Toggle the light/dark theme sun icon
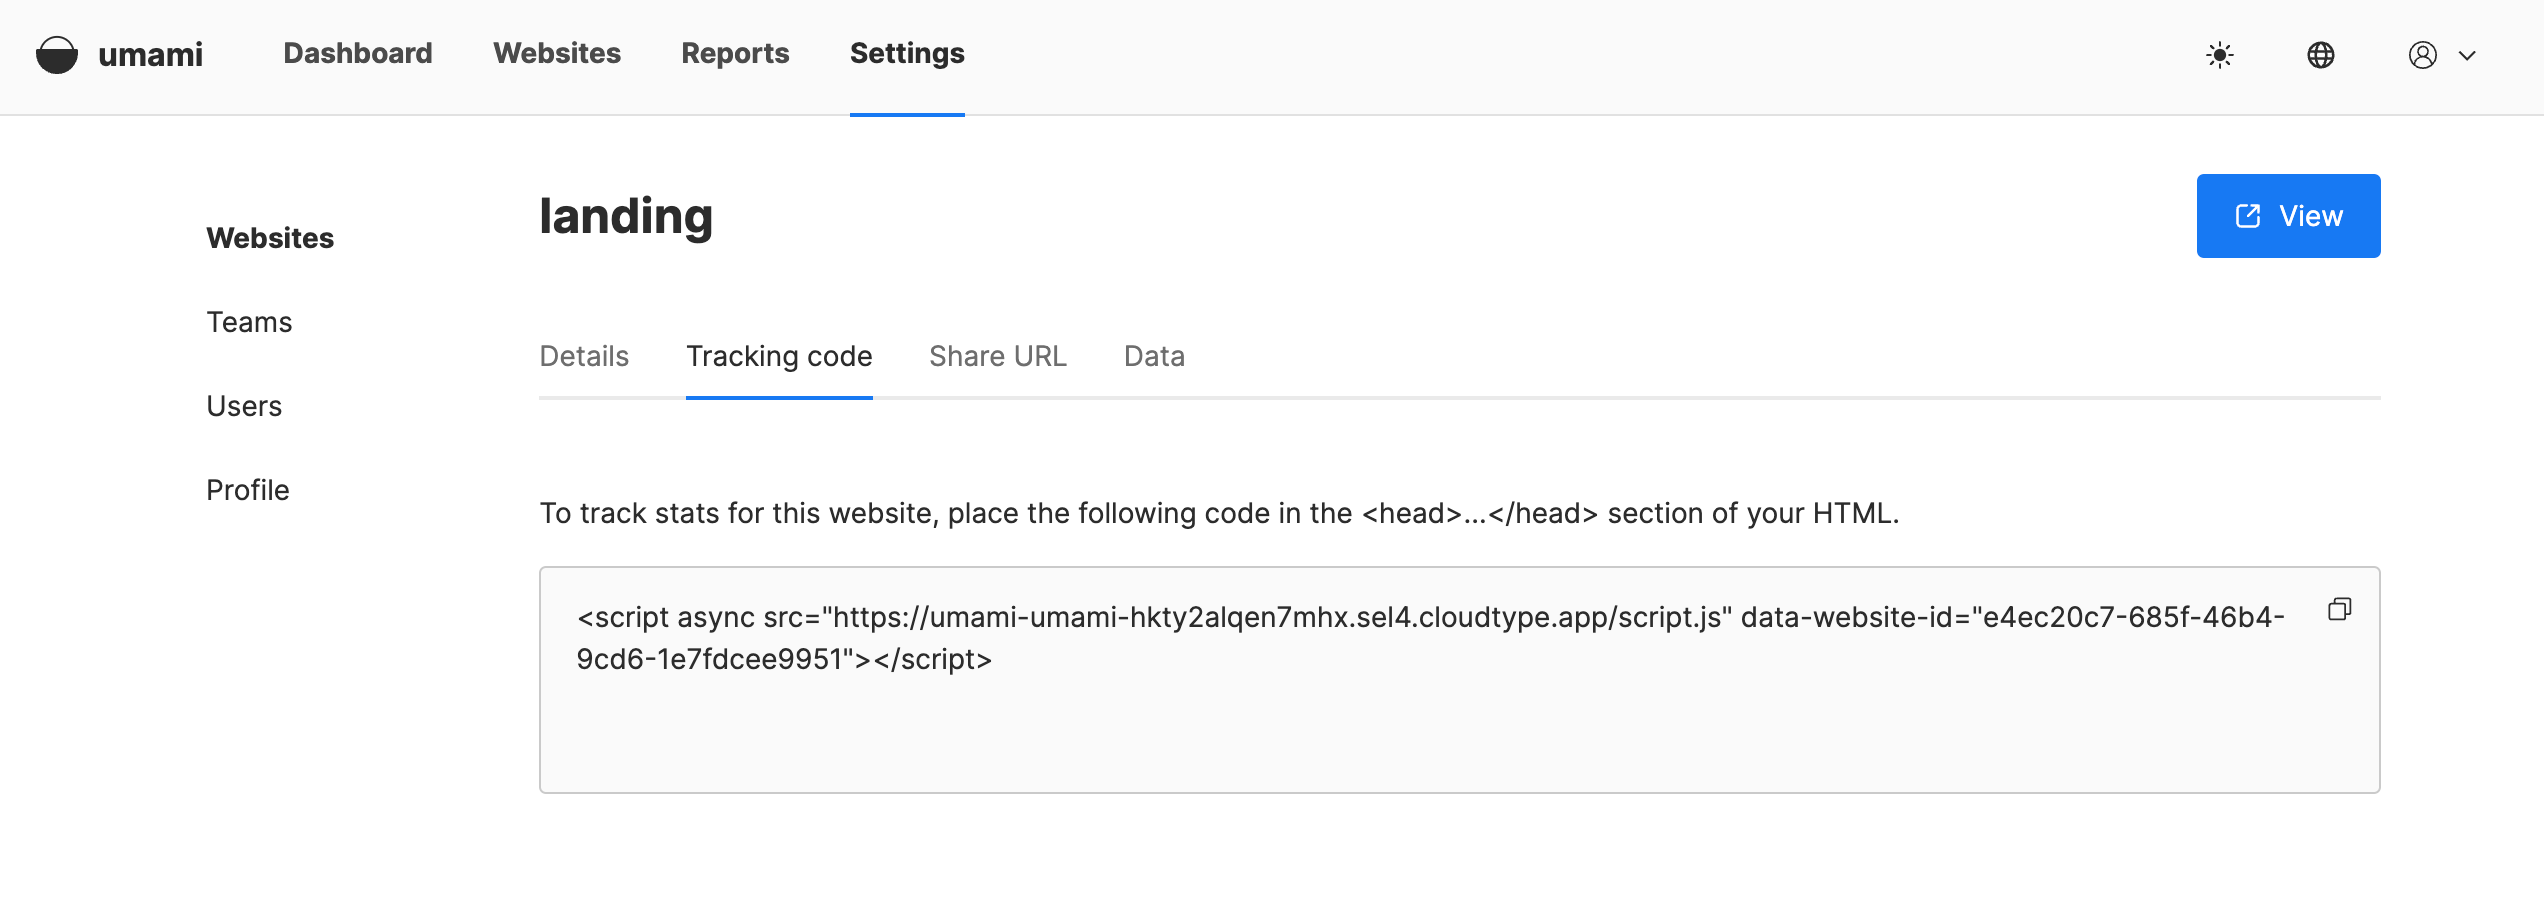Image resolution: width=2544 pixels, height=900 pixels. pos(2220,55)
